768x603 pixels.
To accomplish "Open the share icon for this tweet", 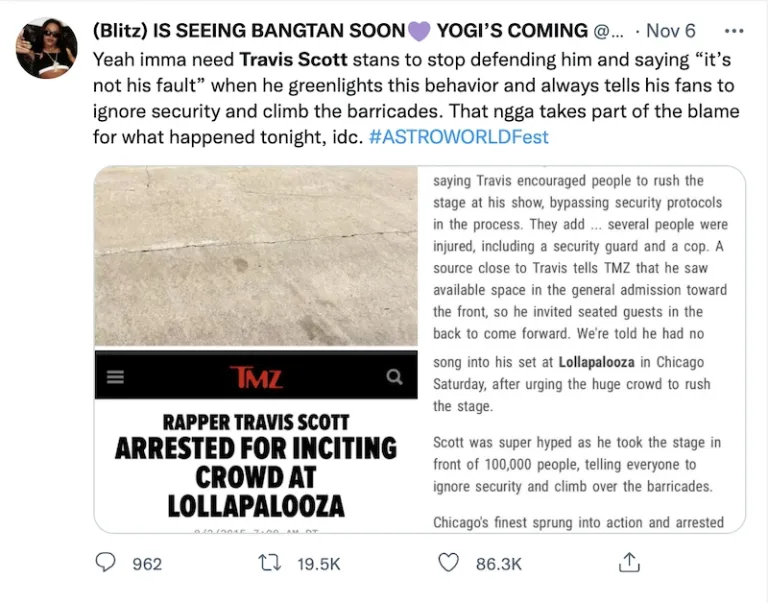I will pos(628,563).
